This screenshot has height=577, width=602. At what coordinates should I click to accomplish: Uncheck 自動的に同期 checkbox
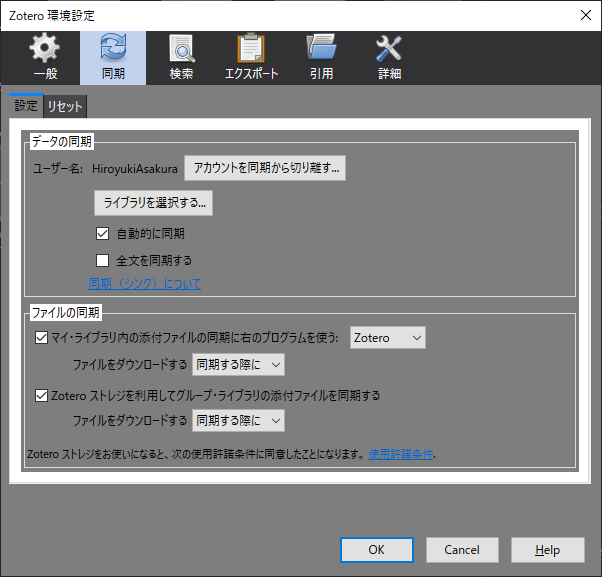click(x=103, y=233)
